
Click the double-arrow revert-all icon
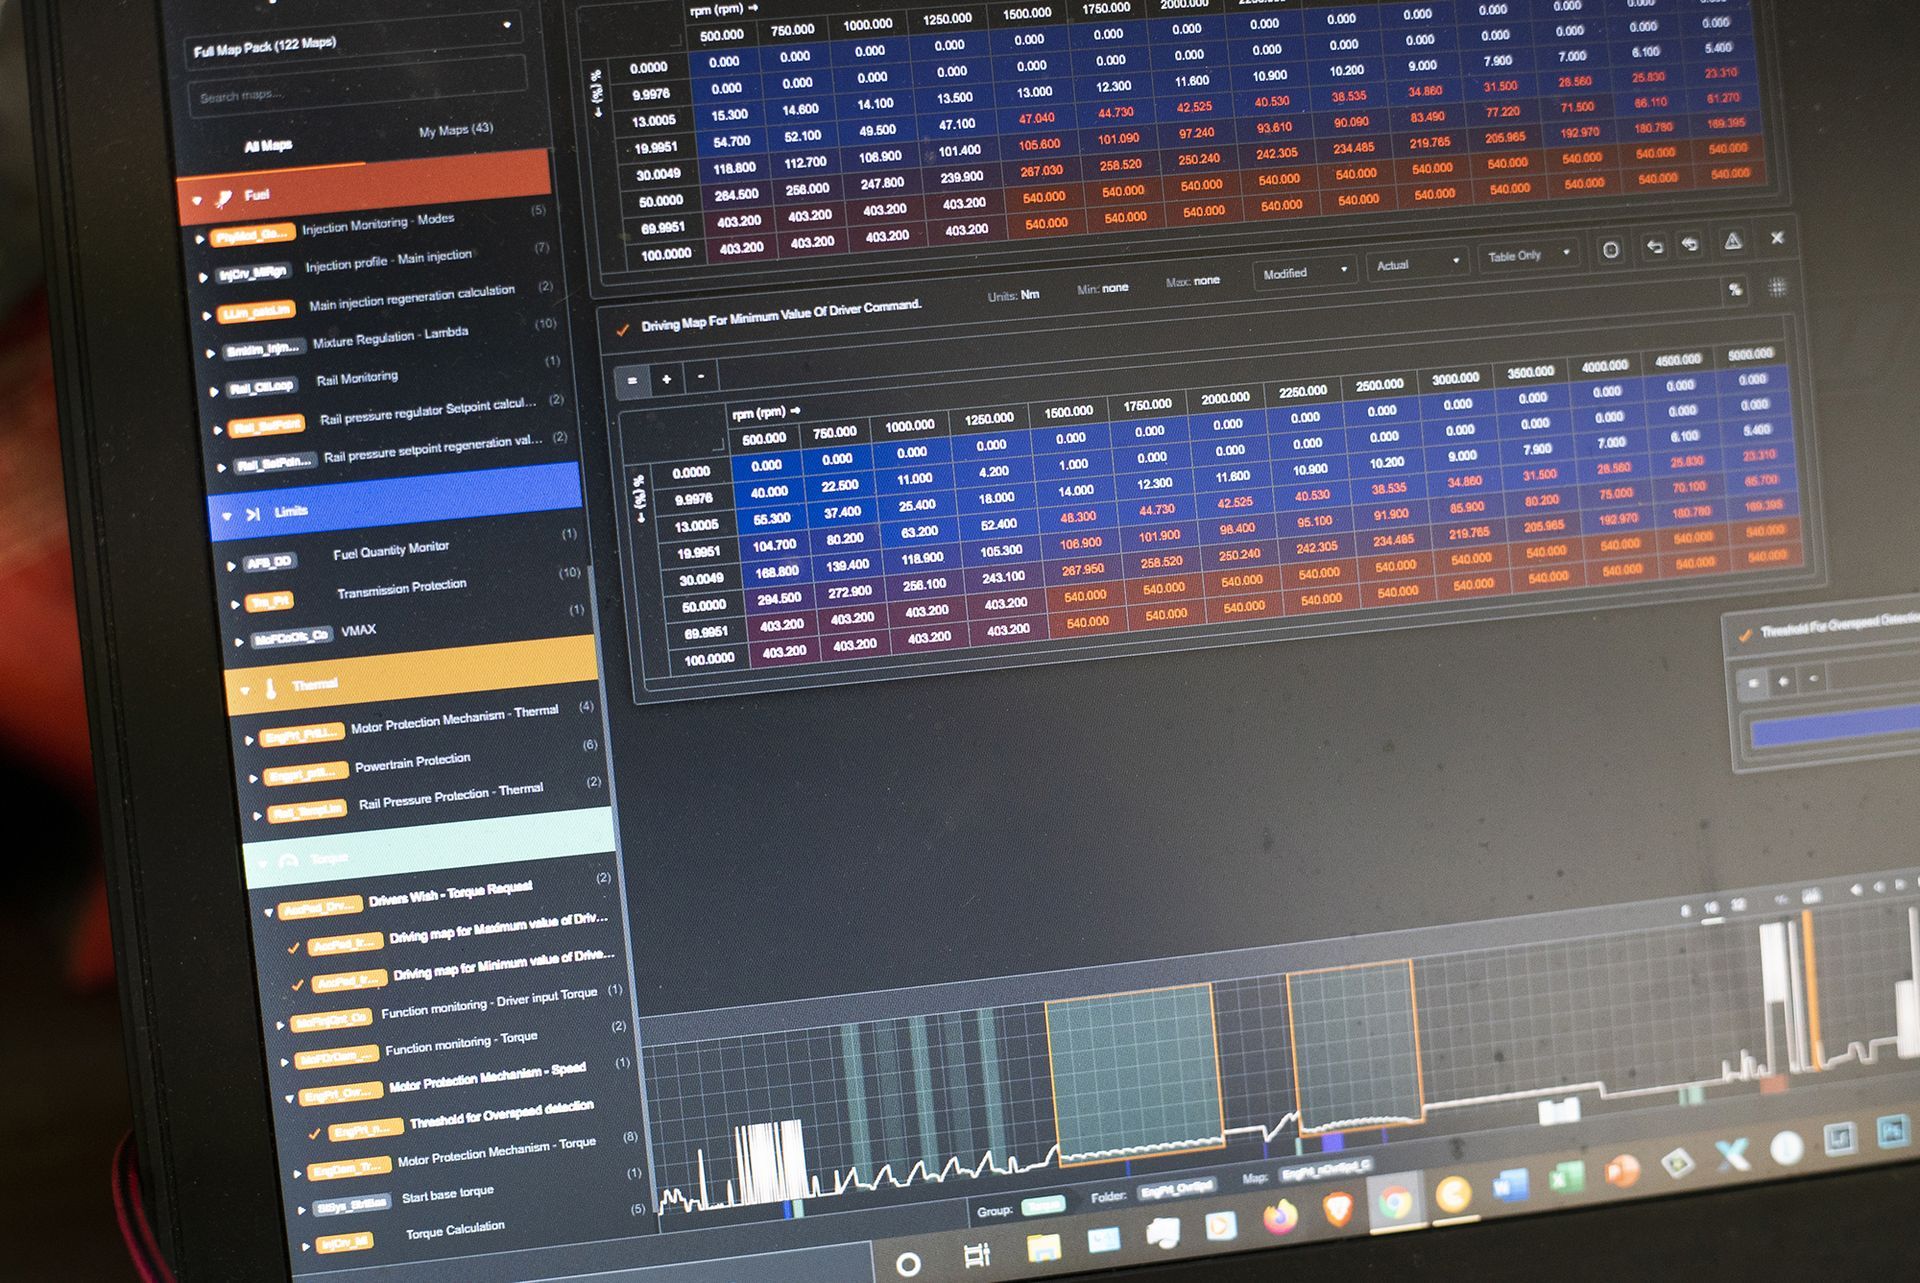1691,244
